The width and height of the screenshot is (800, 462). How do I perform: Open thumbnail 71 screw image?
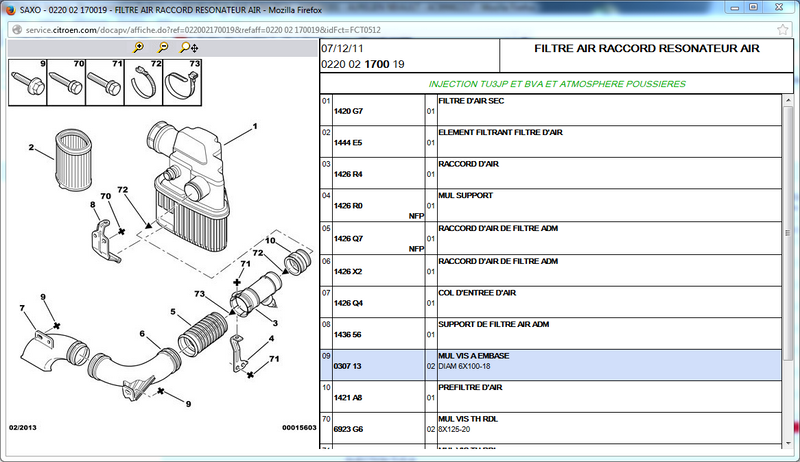click(105, 83)
